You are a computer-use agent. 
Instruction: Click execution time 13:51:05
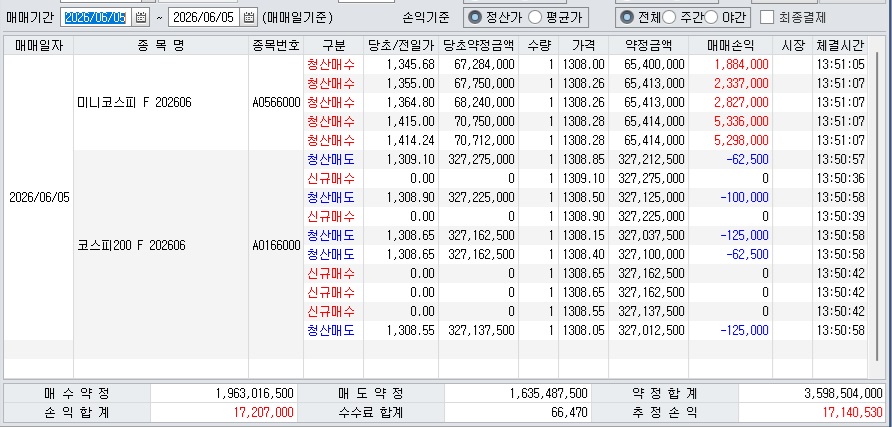click(841, 64)
